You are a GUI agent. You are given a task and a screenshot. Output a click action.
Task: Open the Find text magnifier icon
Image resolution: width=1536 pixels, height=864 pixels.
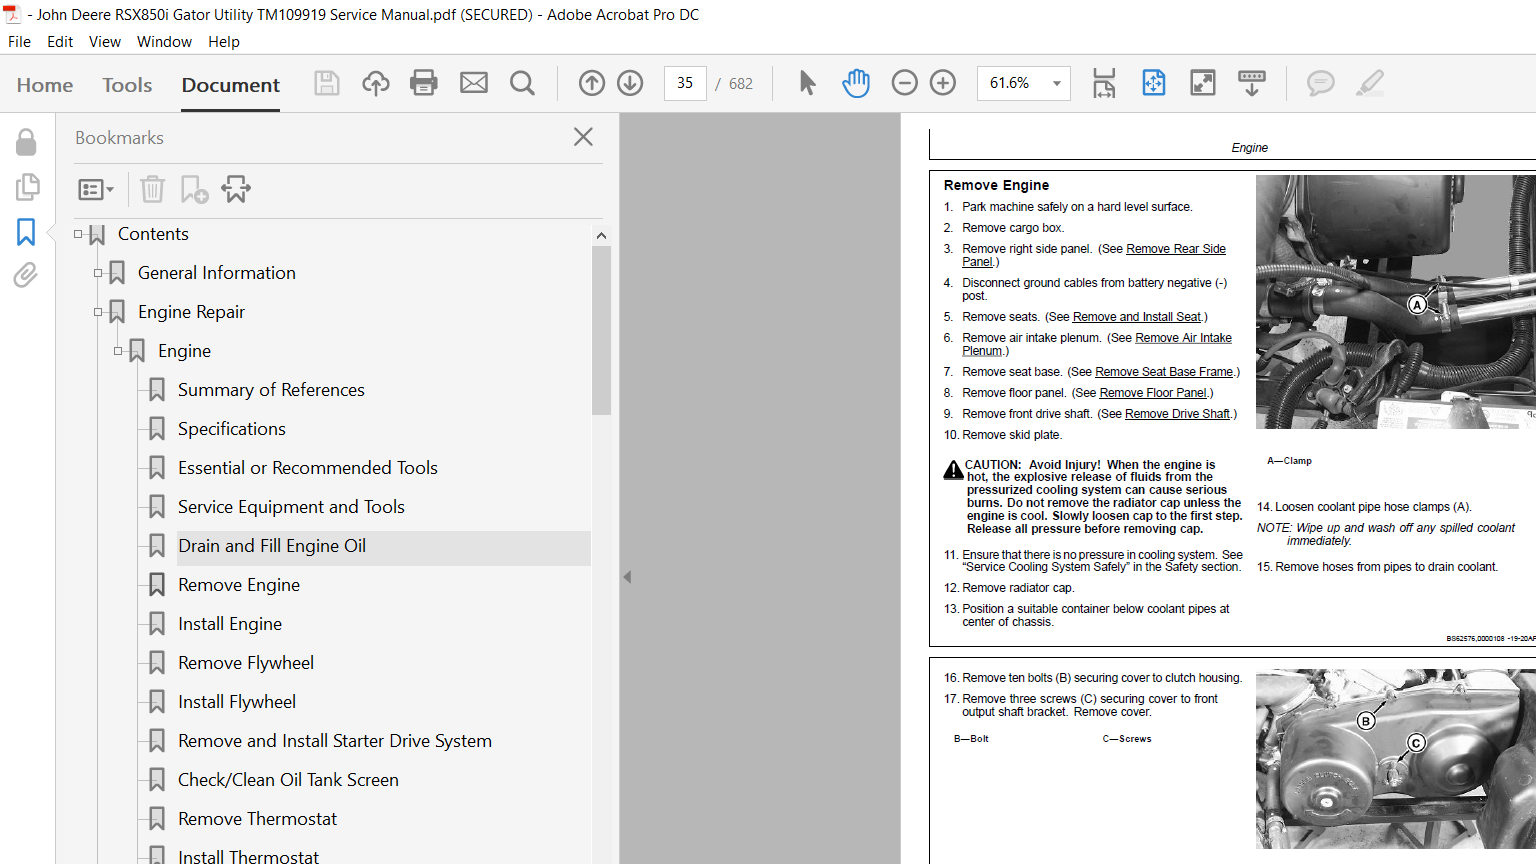tap(522, 83)
